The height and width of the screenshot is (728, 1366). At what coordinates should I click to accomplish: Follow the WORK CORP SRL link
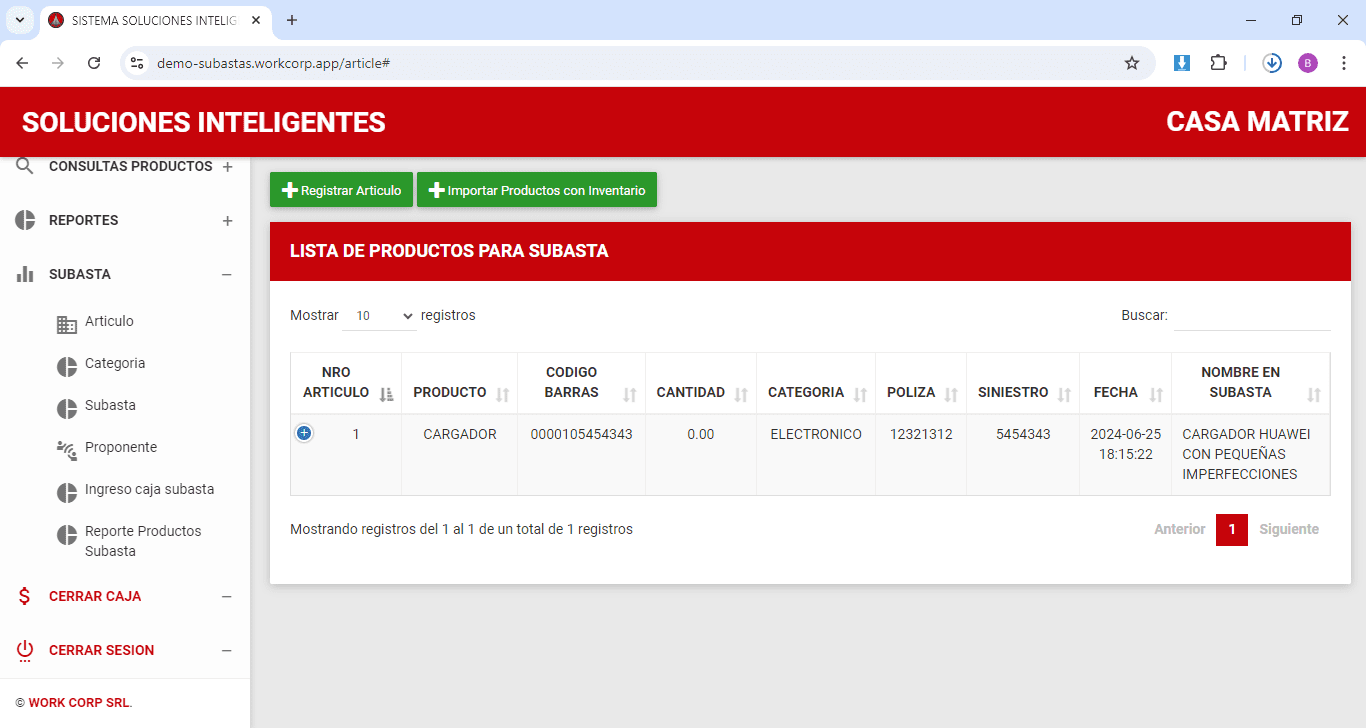pyautogui.click(x=79, y=703)
